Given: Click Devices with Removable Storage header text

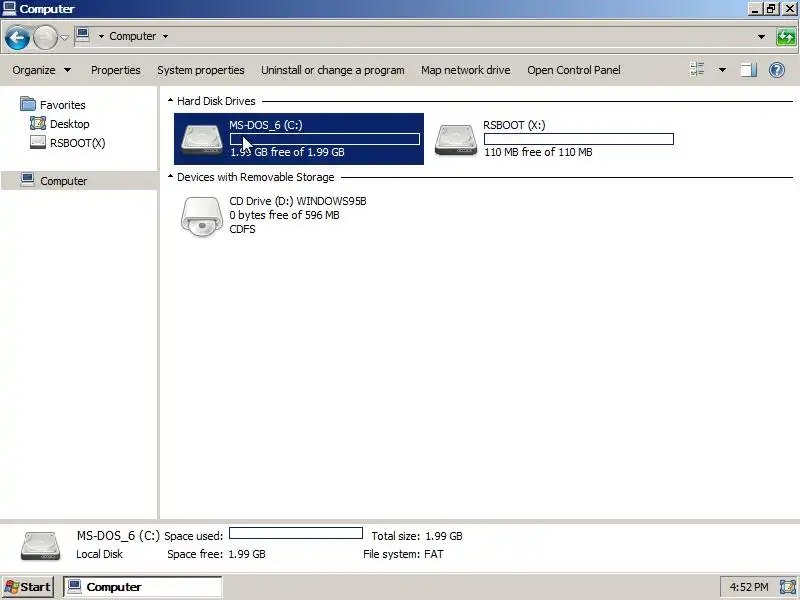Looking at the screenshot, I should 256,177.
